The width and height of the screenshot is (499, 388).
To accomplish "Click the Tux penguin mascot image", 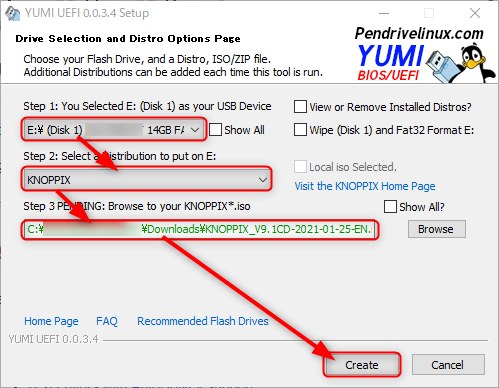I will [477, 62].
